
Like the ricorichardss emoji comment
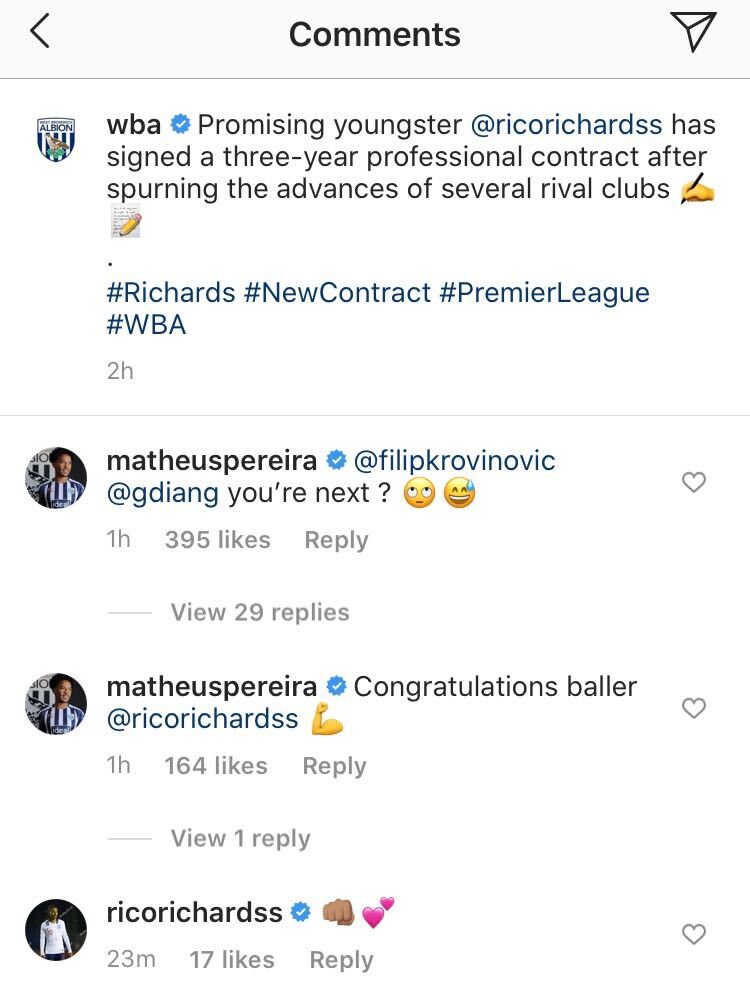point(693,934)
